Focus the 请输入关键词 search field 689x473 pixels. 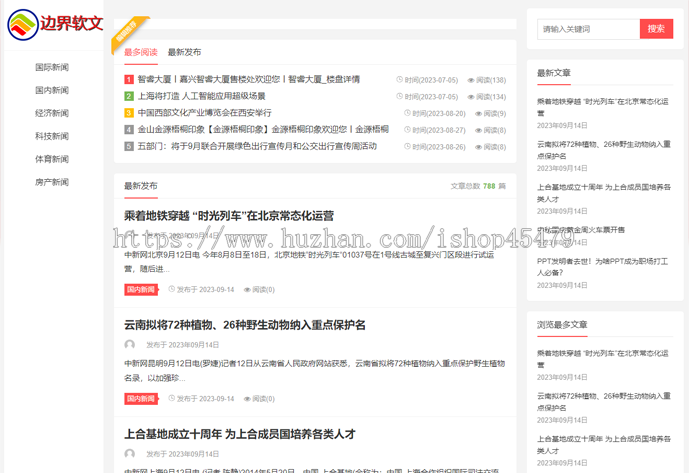588,29
